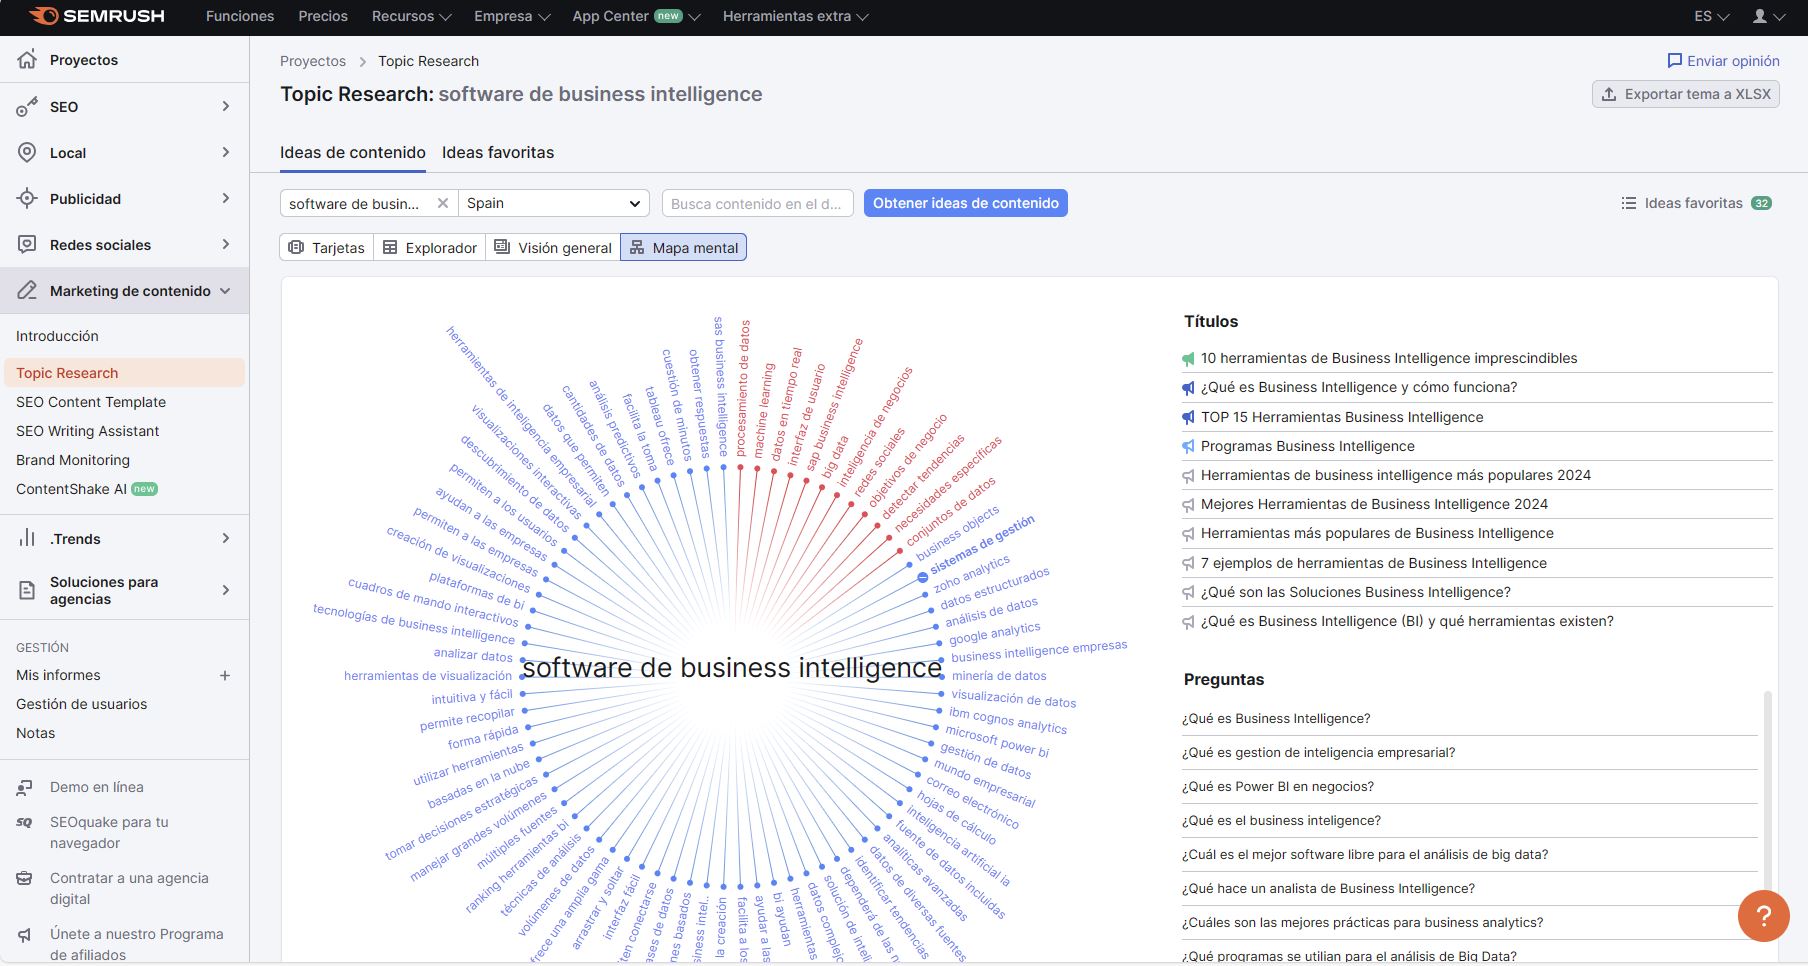This screenshot has height=966, width=1808.
Task: Open Recursos menu in top bar
Action: (411, 16)
